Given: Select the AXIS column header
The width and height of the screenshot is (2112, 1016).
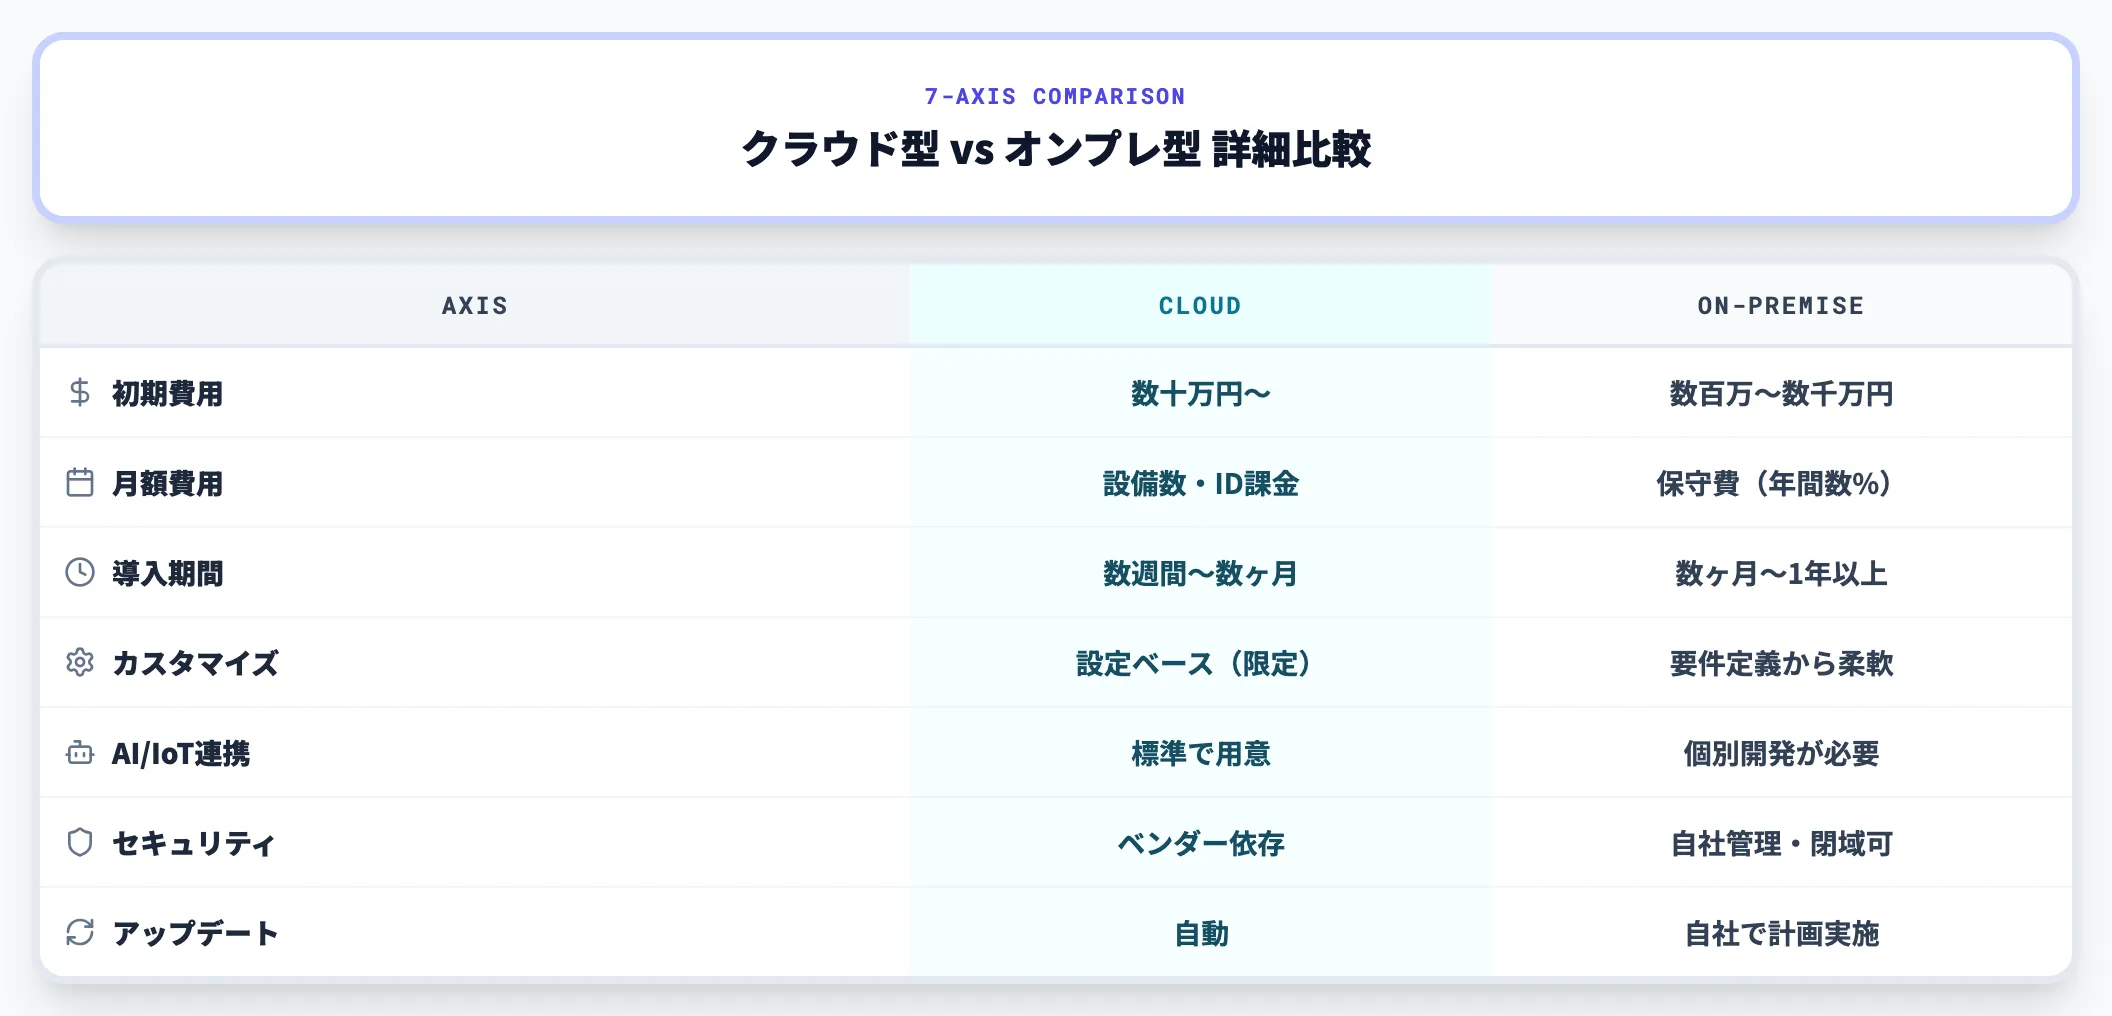Looking at the screenshot, I should click(475, 306).
